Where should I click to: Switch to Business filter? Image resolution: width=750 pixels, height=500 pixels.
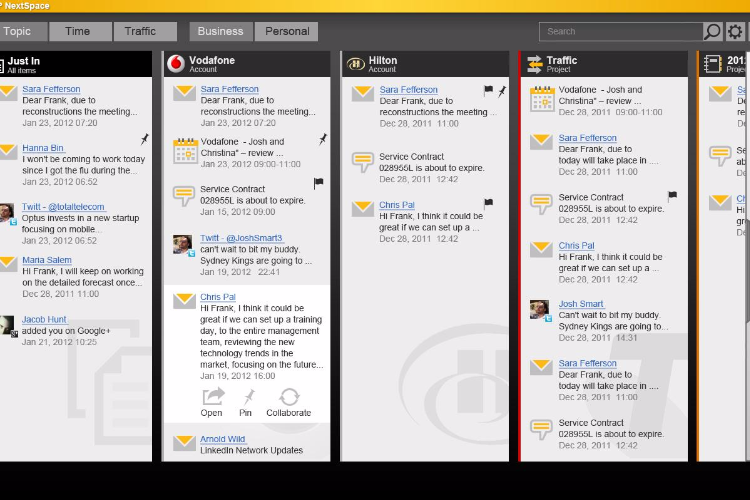pos(221,32)
